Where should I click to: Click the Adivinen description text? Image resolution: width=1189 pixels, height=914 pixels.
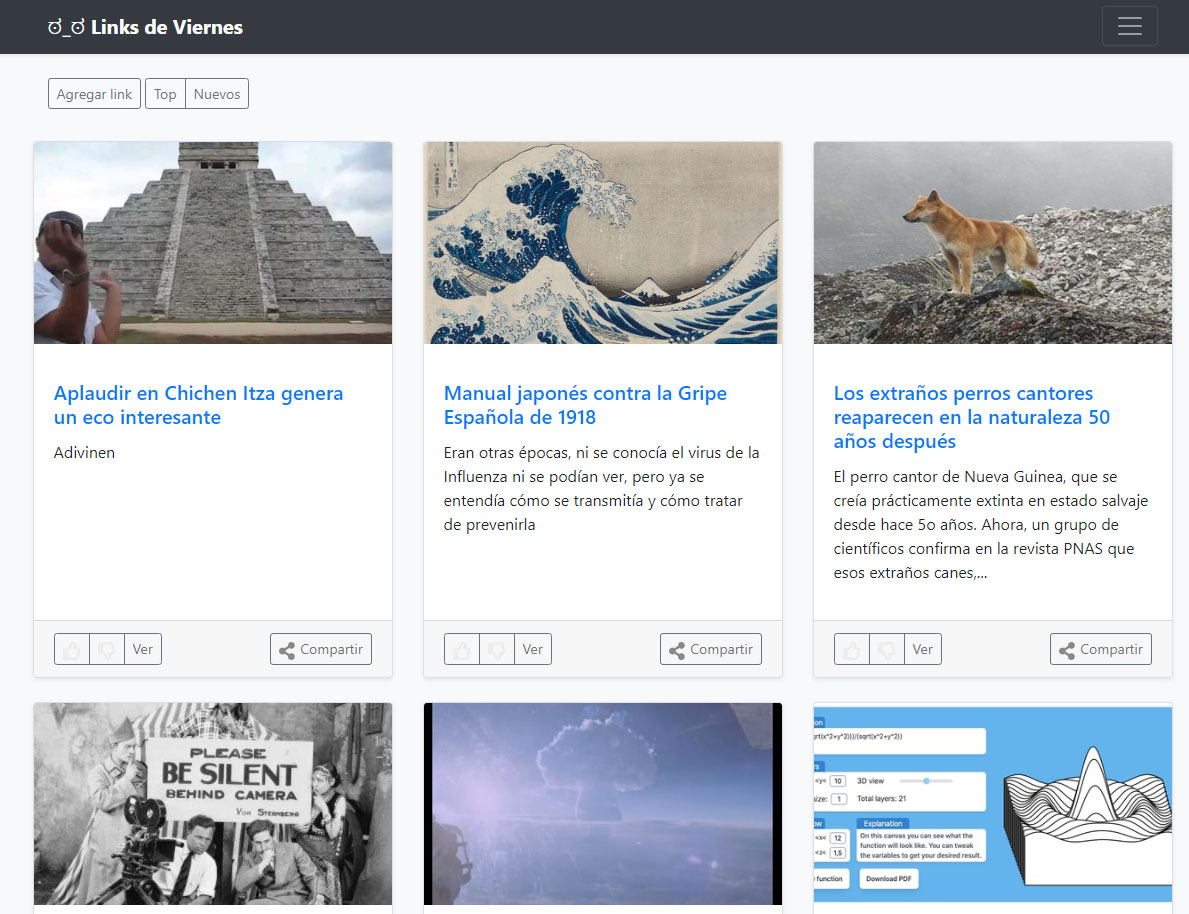(84, 453)
